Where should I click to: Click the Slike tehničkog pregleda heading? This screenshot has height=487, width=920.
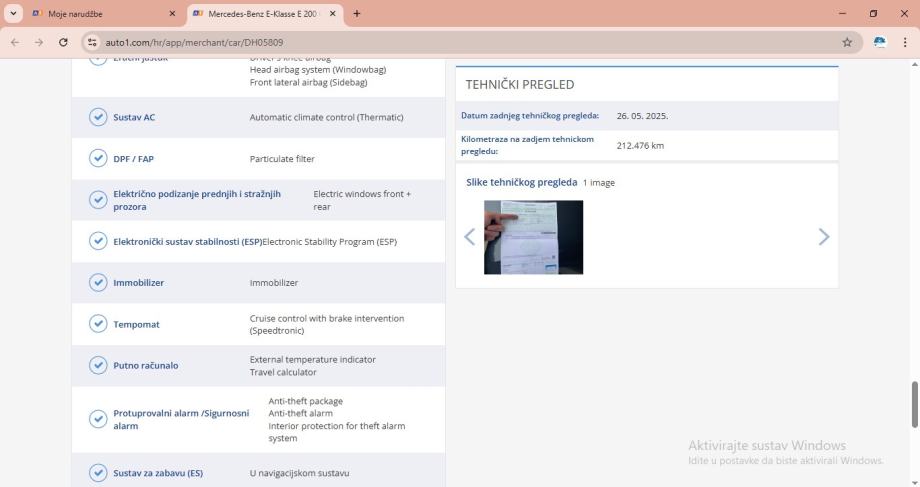click(522, 182)
